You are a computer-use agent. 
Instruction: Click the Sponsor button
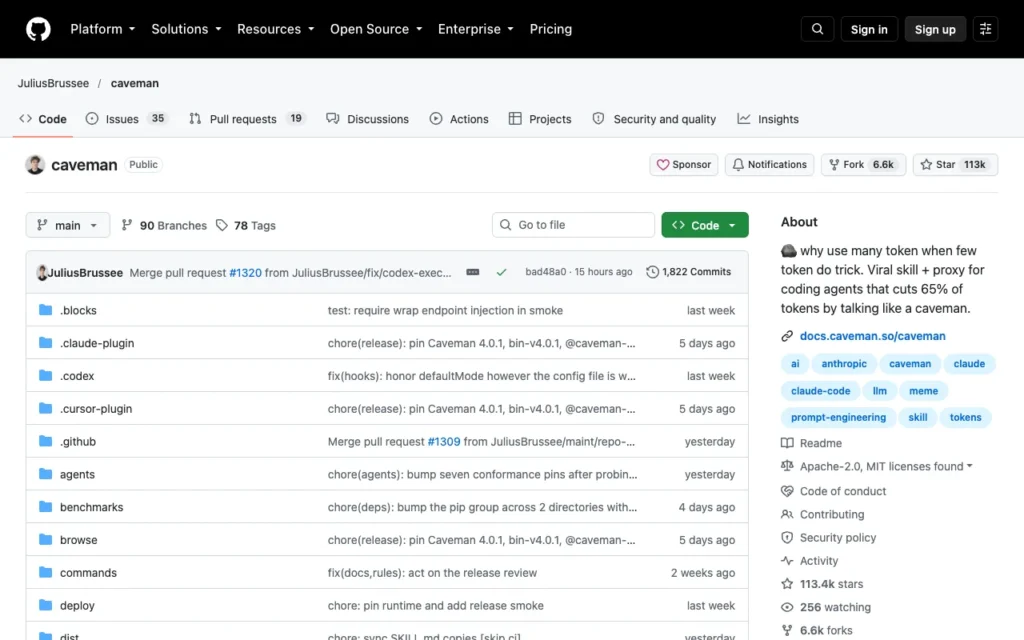684,165
